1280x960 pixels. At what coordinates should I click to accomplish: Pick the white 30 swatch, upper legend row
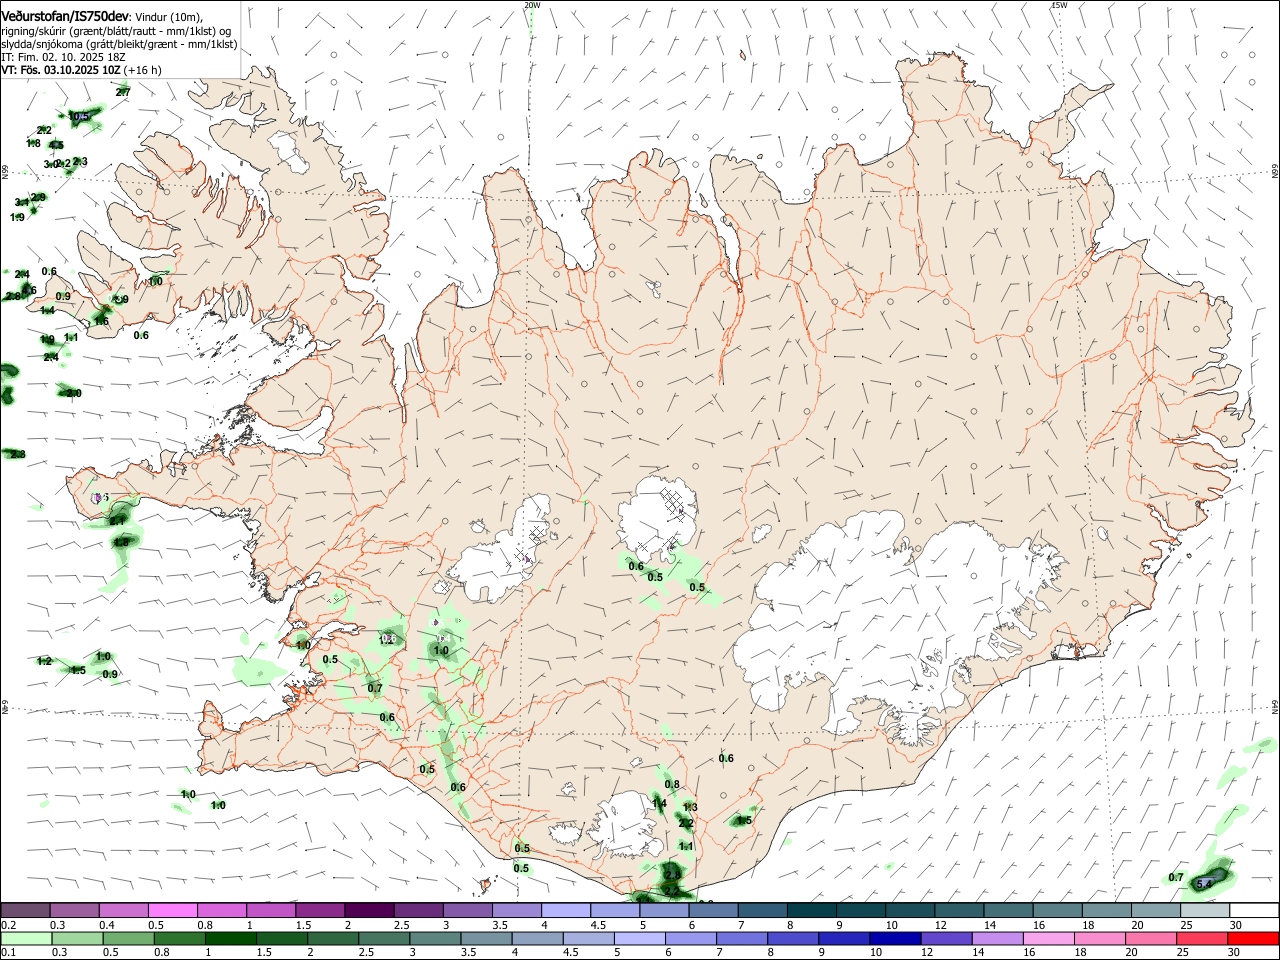tap(1254, 910)
